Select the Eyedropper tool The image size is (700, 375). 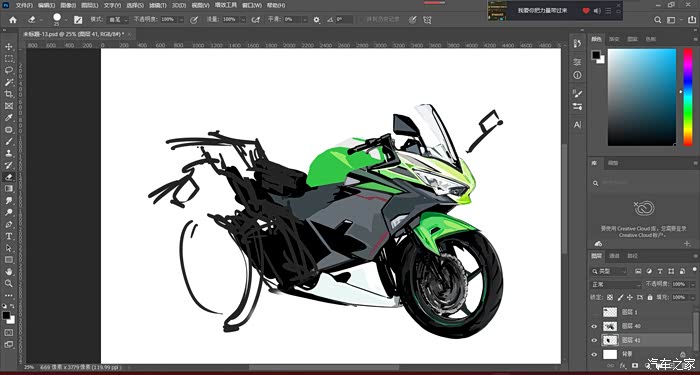(8, 117)
